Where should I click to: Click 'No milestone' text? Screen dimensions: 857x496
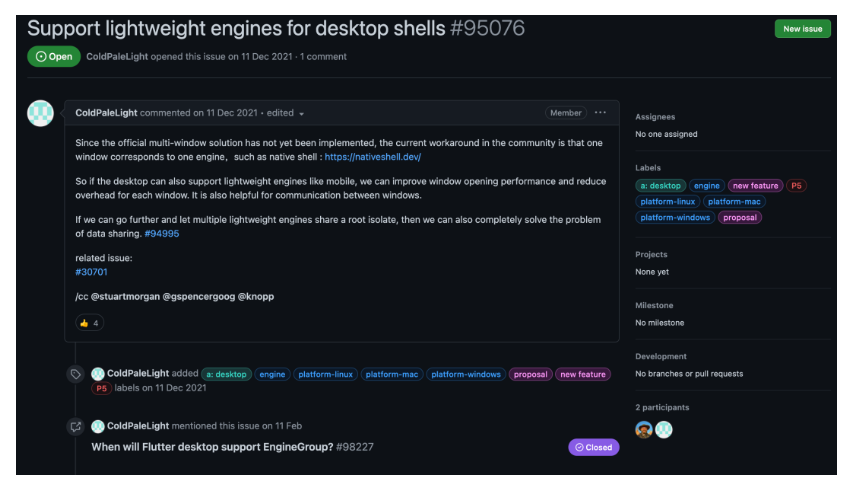pyautogui.click(x=660, y=323)
